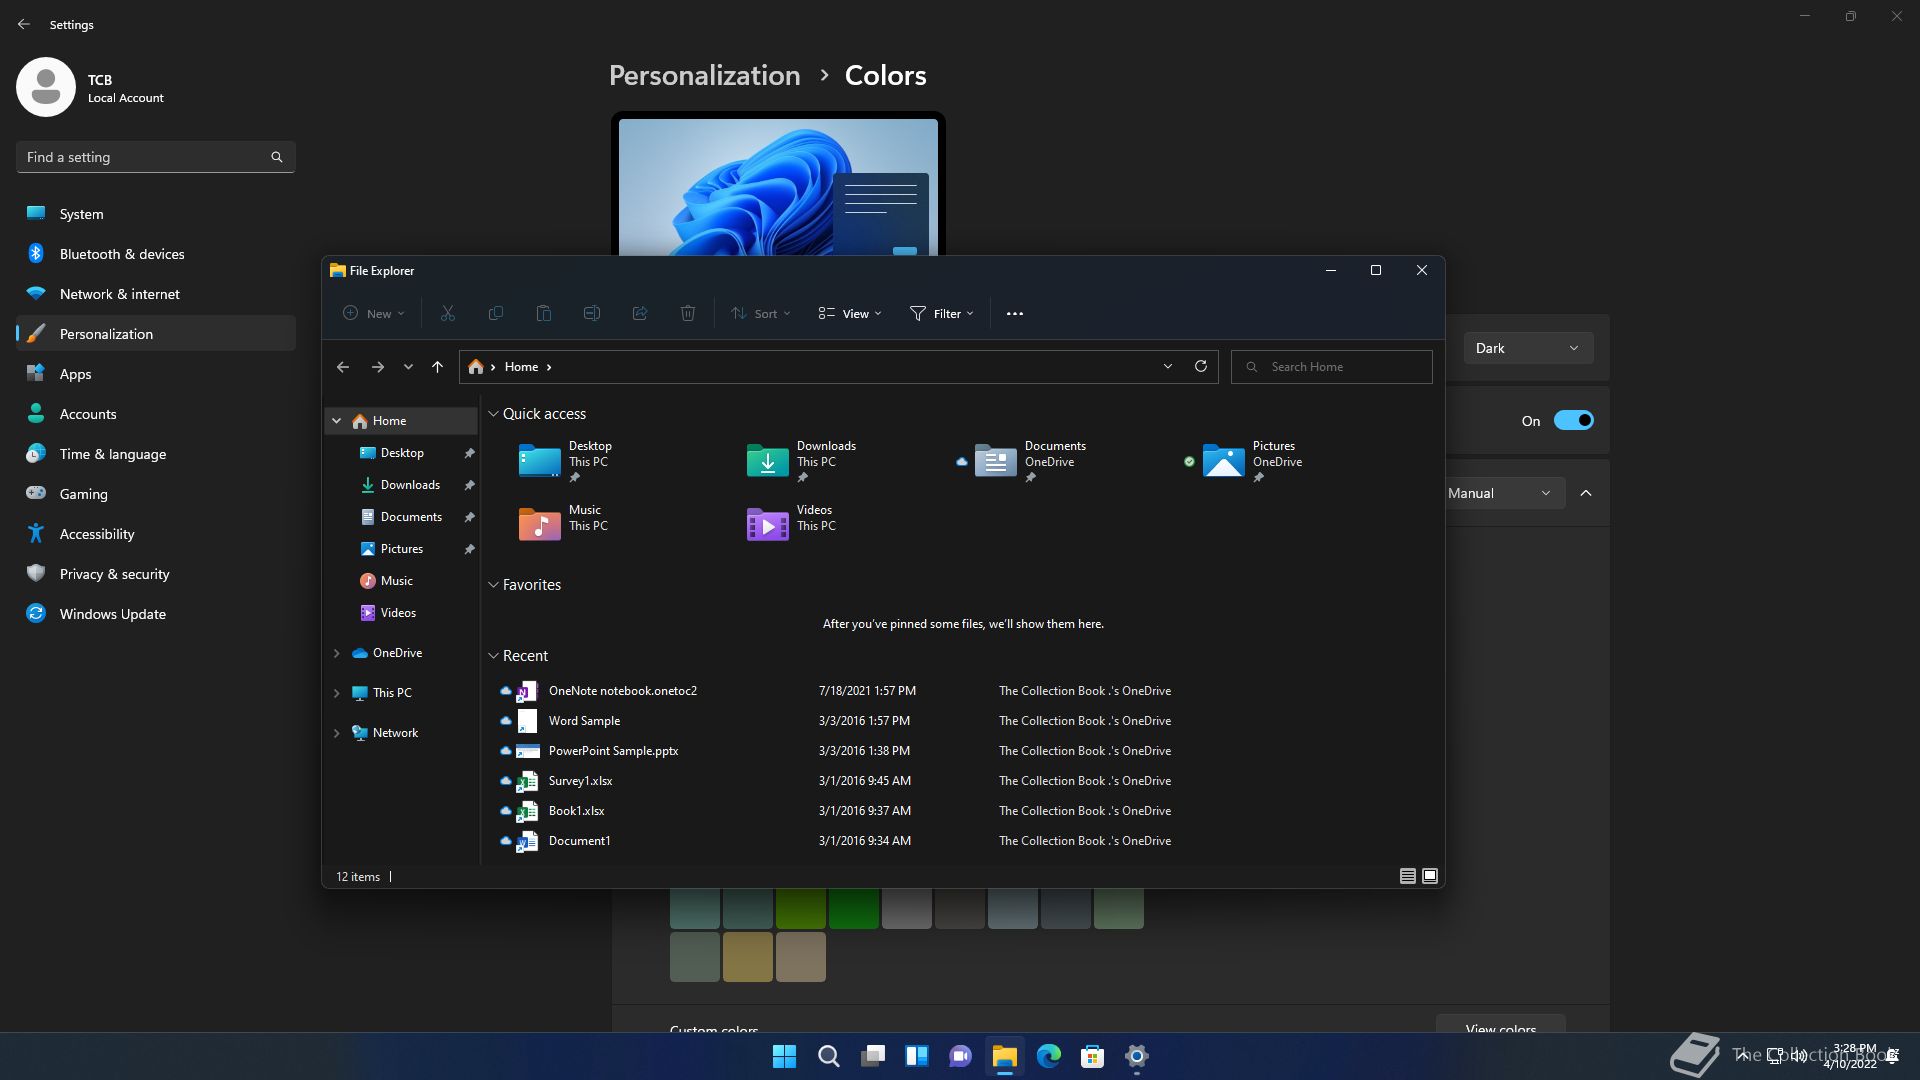Screen dimensions: 1920x1080
Task: Click the Copy icon in File Explorer toolbar
Action: [x=495, y=313]
